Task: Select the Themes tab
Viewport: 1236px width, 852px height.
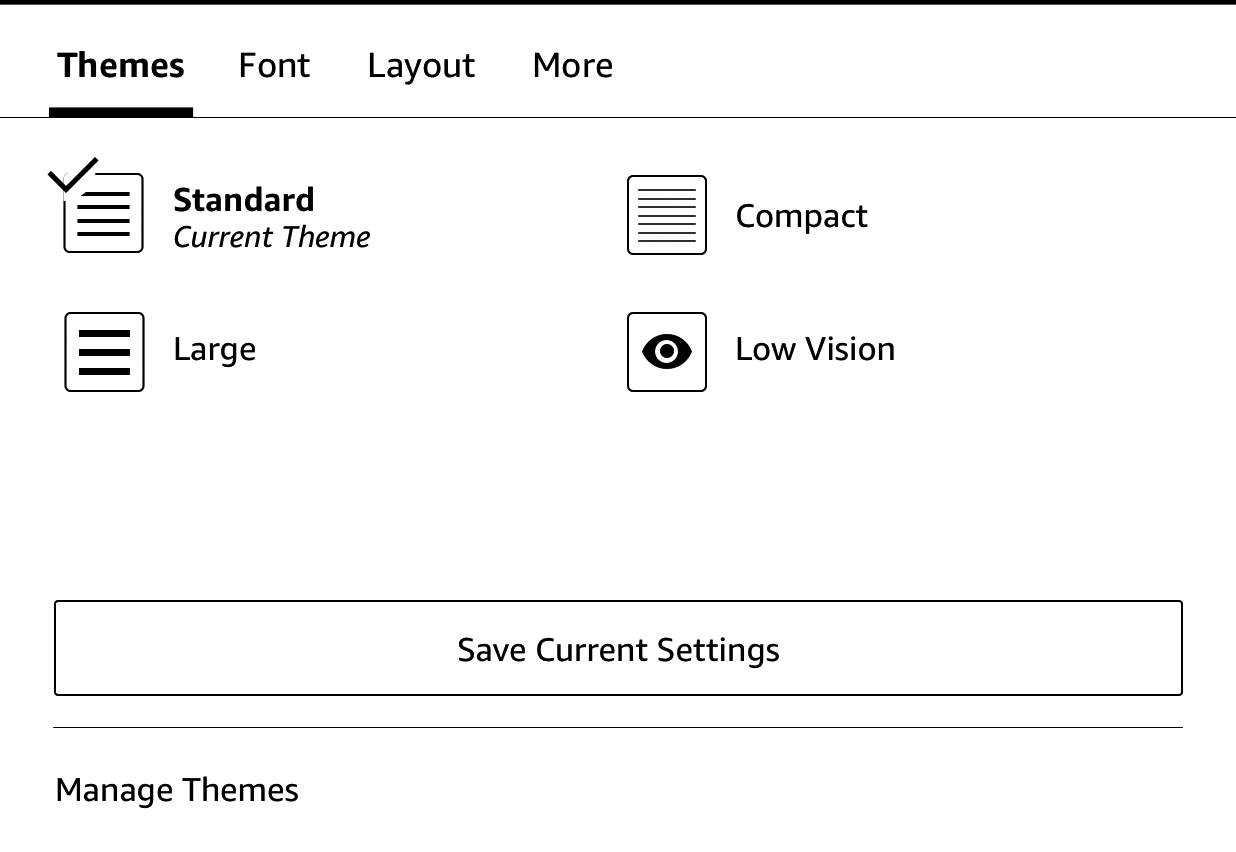Action: point(121,66)
